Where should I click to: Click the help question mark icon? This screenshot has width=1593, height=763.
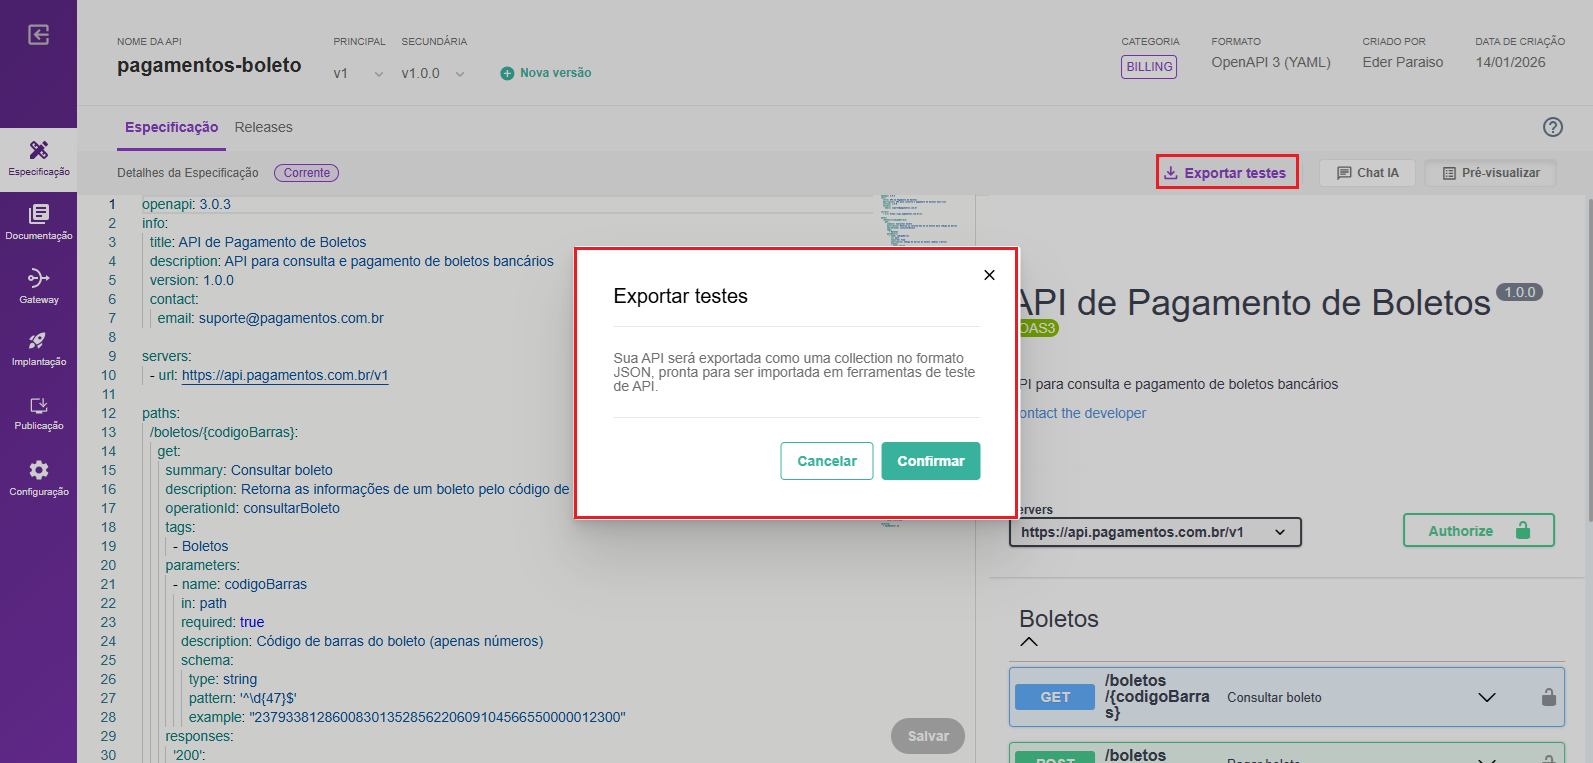pos(1552,127)
